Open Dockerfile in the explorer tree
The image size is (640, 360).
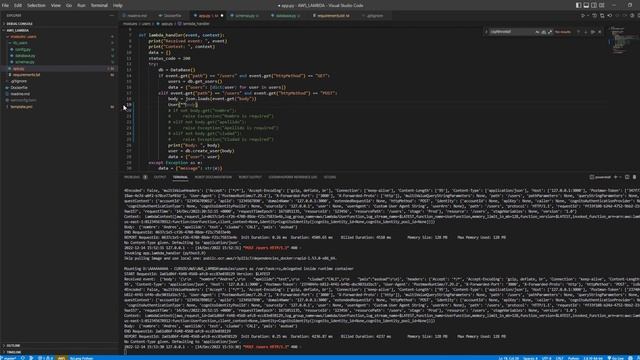[x=59, y=87]
